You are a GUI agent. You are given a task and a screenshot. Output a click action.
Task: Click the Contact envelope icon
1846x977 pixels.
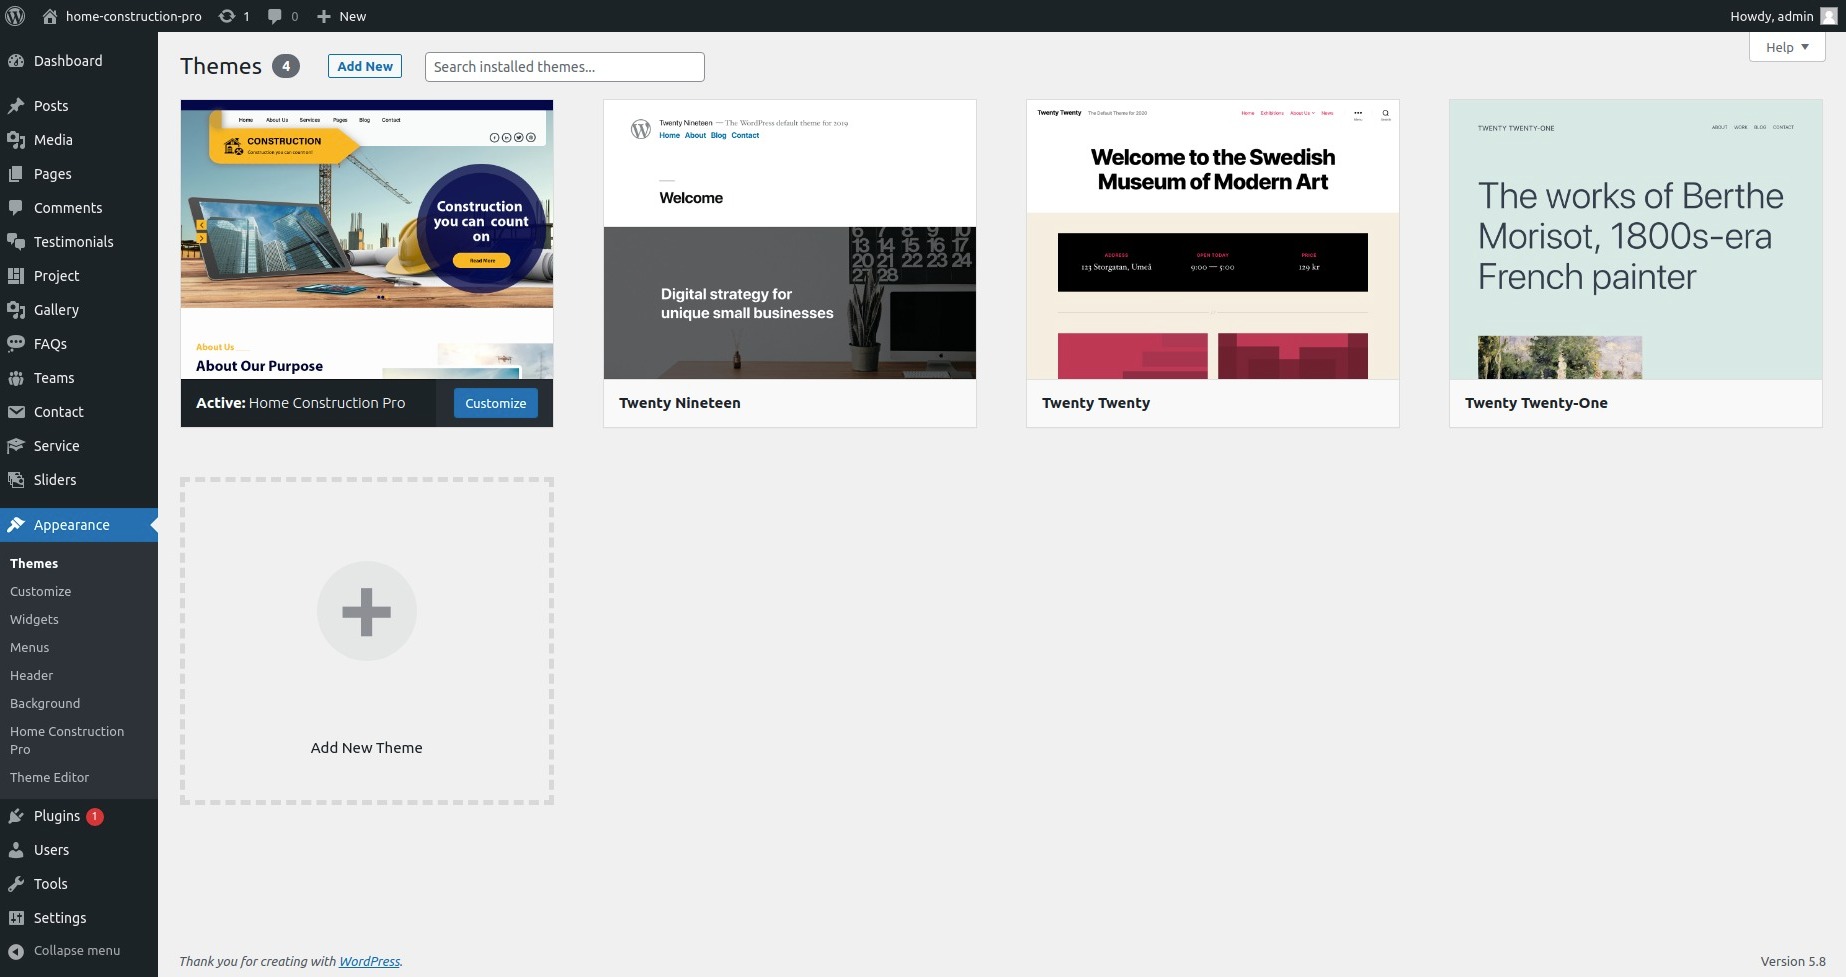coord(16,412)
